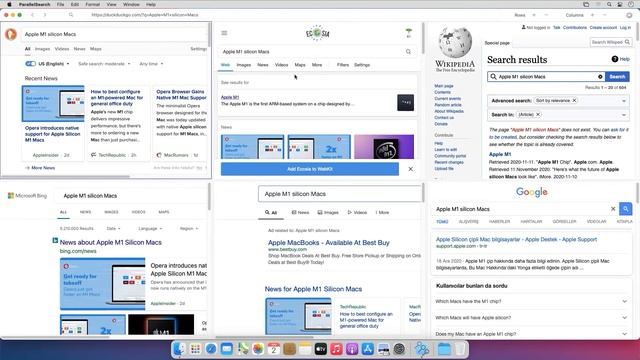Open the Format menu in menu bar
The width and height of the screenshot is (640, 360).
coord(93,4)
